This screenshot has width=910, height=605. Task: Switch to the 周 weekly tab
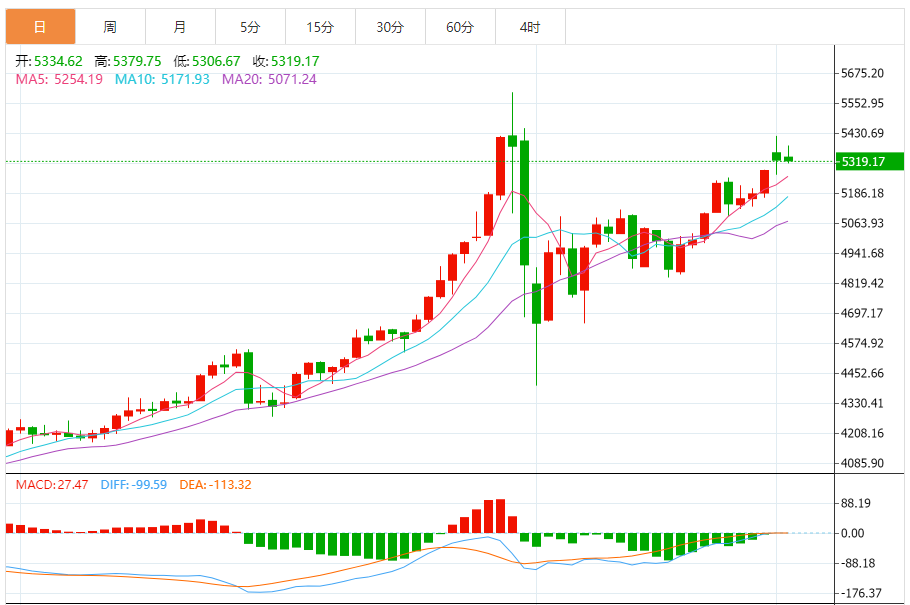(110, 27)
